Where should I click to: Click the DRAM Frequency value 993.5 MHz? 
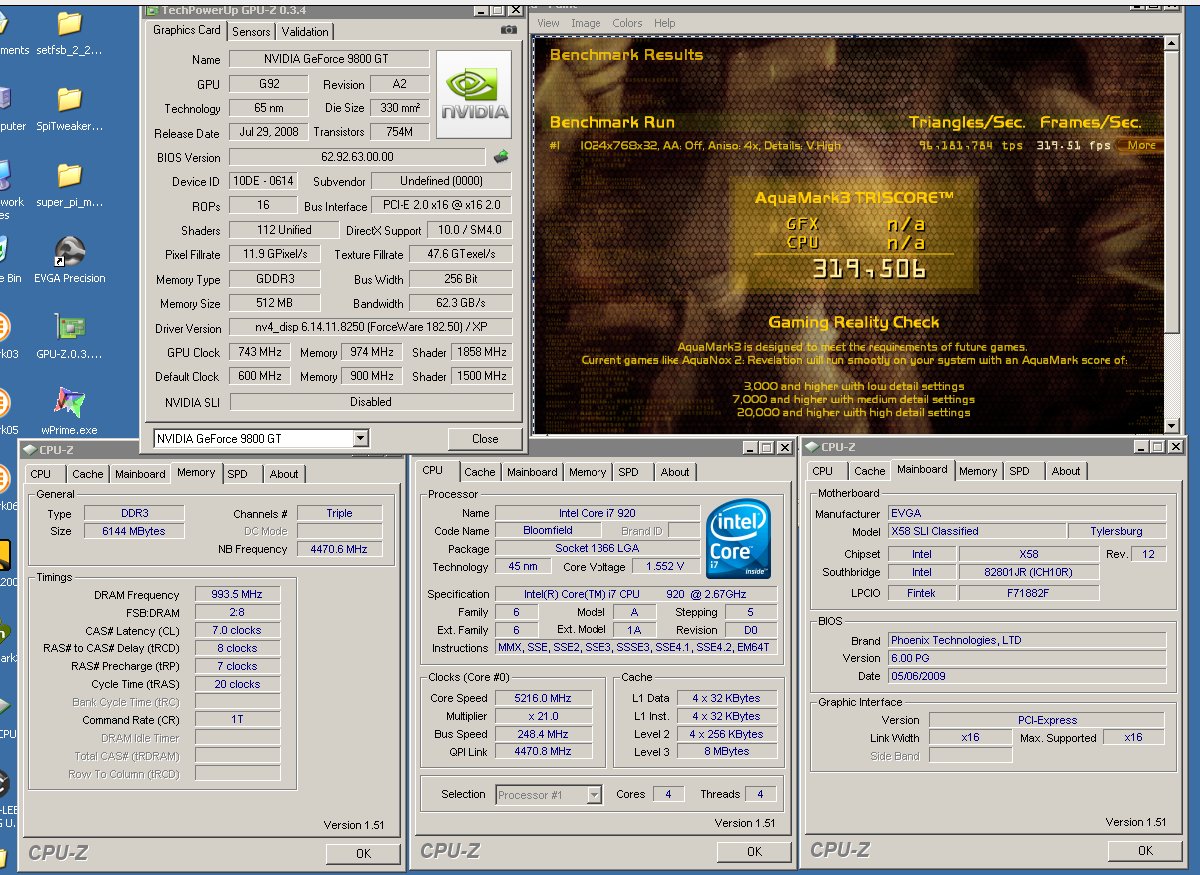(237, 594)
